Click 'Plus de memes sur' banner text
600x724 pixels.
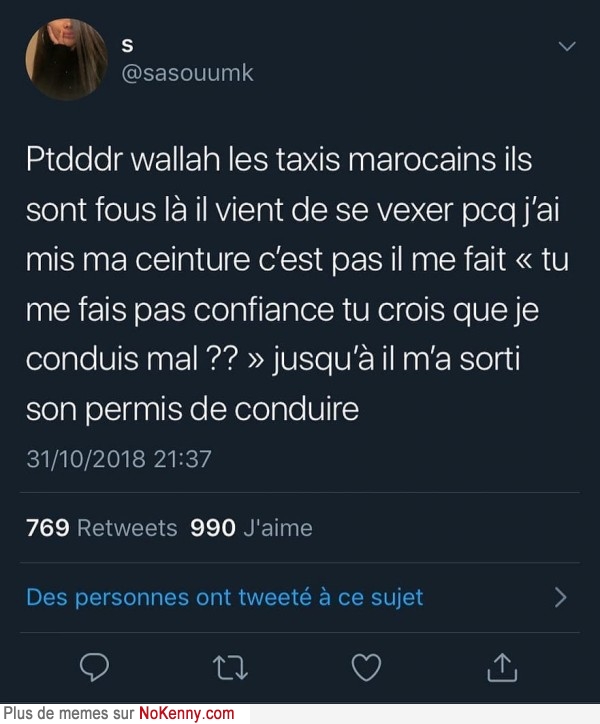(x=69, y=713)
